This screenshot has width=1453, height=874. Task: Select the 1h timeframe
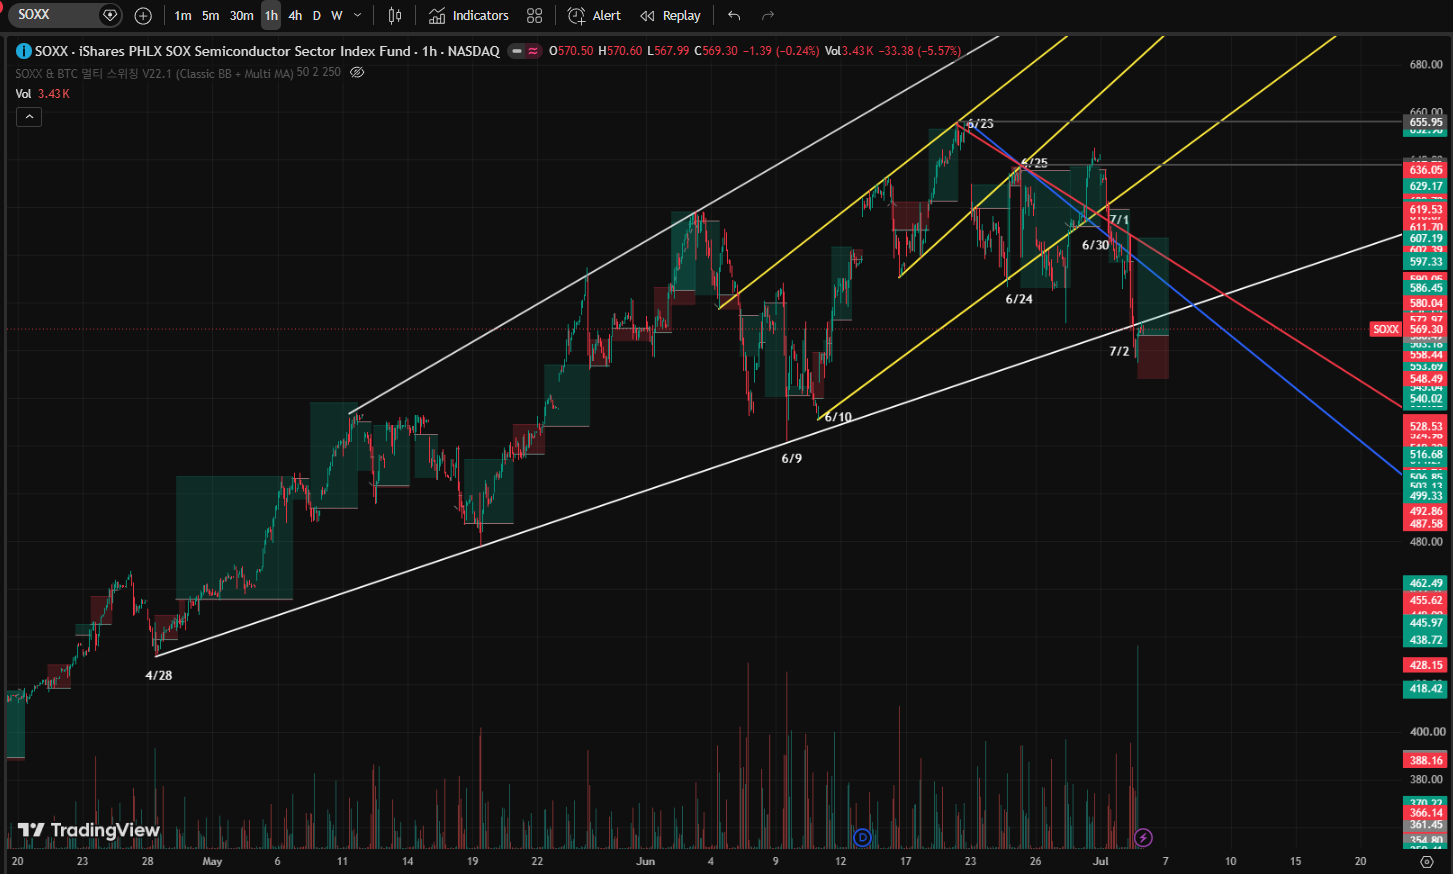click(x=271, y=15)
